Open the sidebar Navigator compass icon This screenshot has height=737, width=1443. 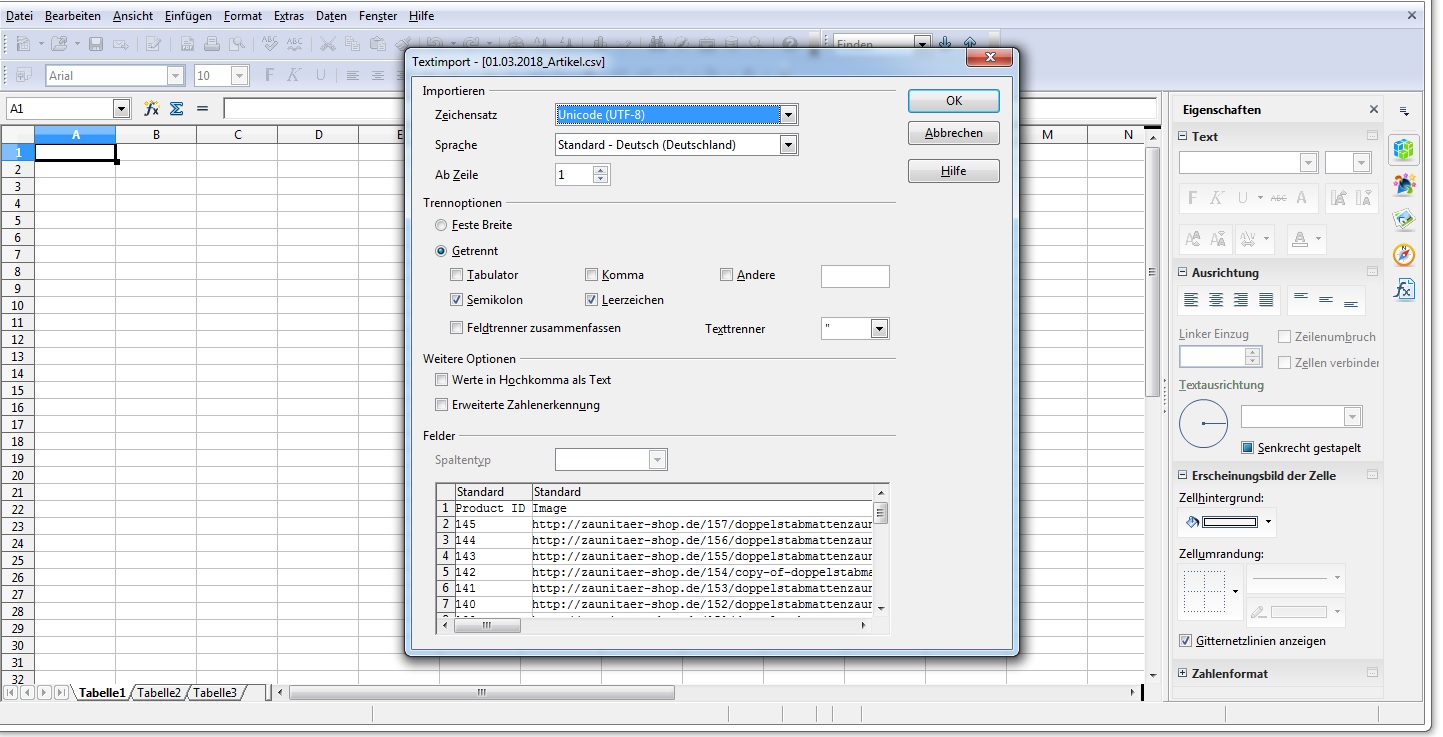[x=1404, y=254]
